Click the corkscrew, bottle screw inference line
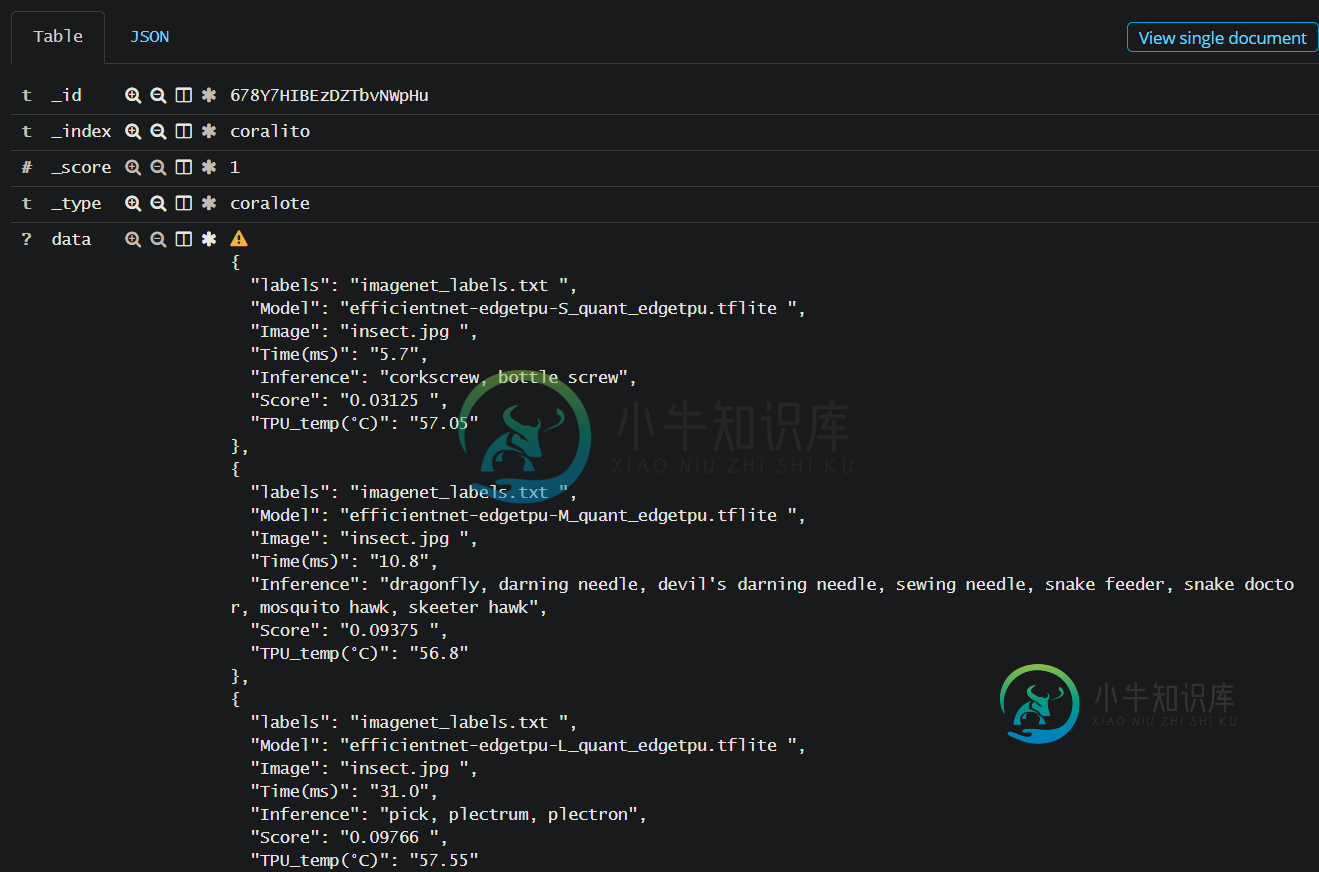The height and width of the screenshot is (872, 1319). (x=444, y=377)
